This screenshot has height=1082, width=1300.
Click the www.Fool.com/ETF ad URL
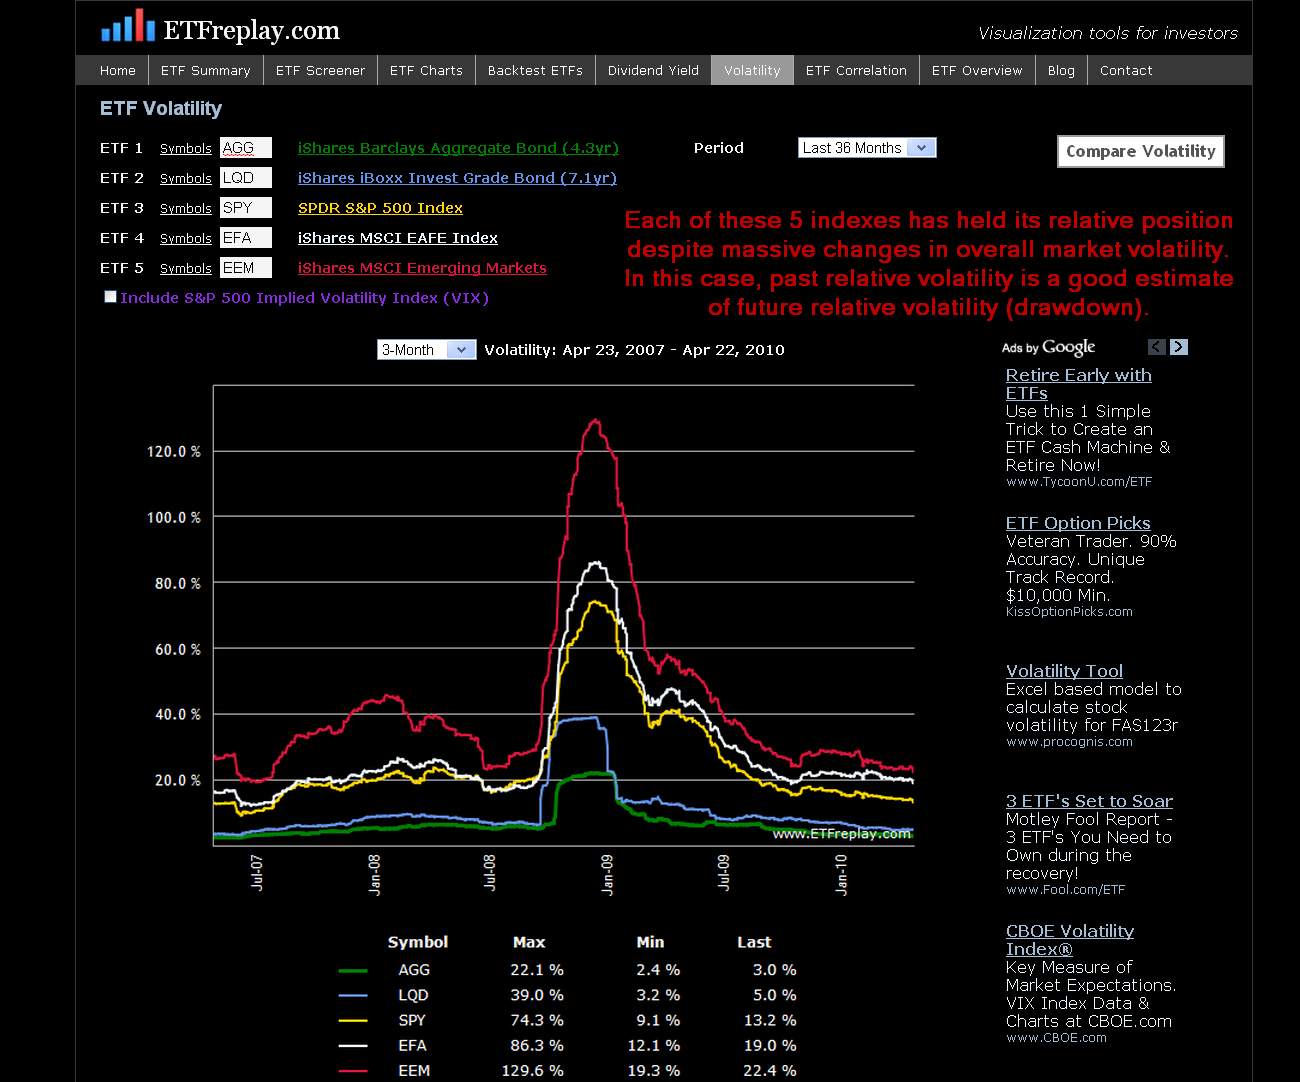click(x=1065, y=890)
